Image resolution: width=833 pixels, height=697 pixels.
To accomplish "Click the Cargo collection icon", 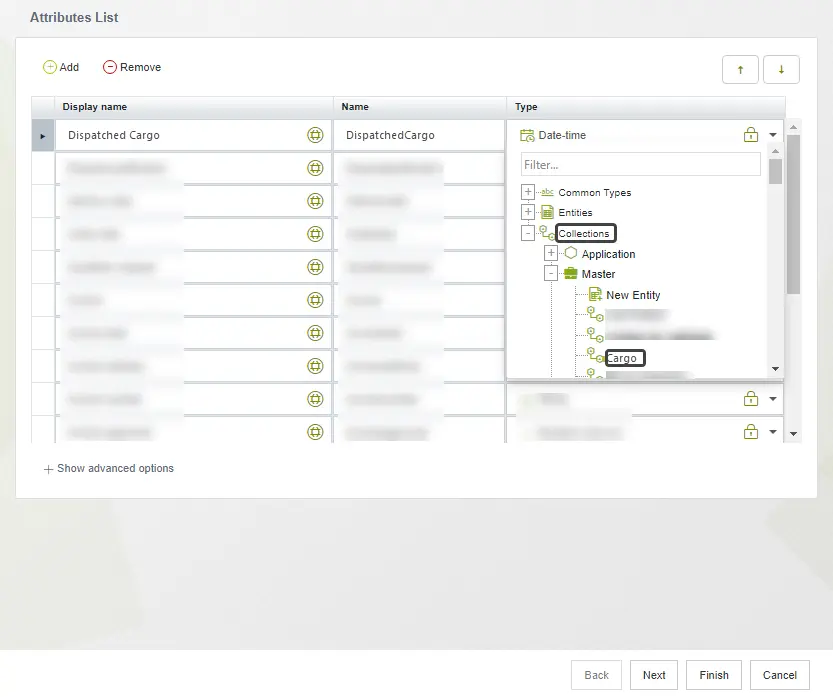I will click(x=595, y=356).
